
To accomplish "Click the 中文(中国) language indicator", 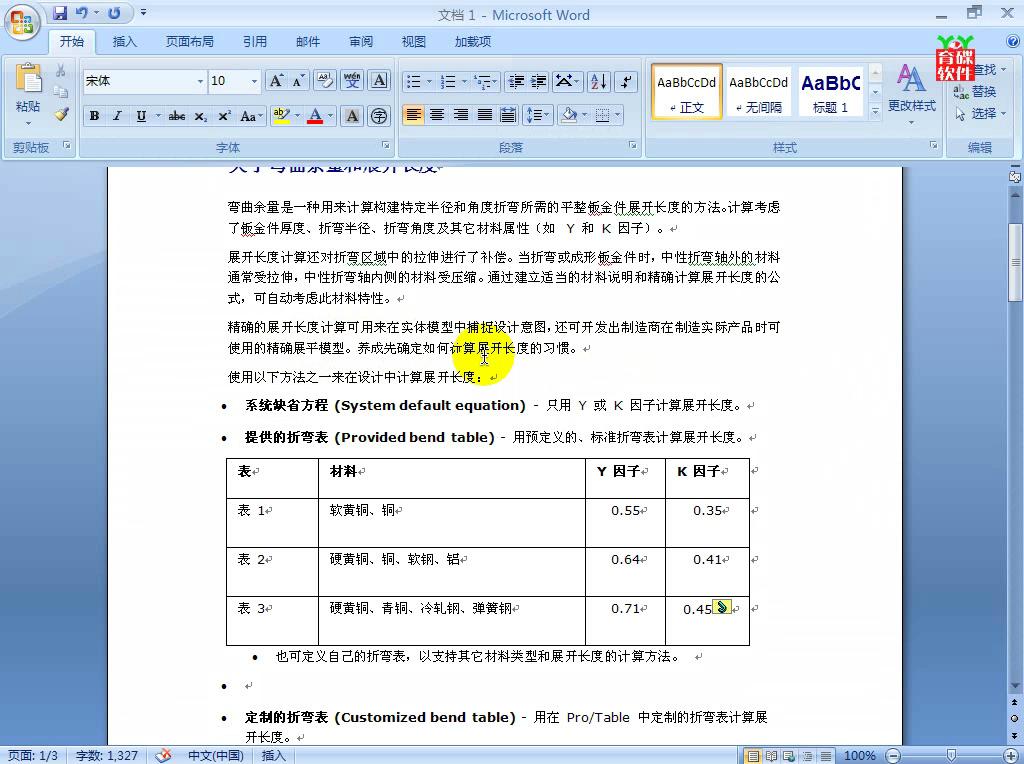I will pos(216,756).
